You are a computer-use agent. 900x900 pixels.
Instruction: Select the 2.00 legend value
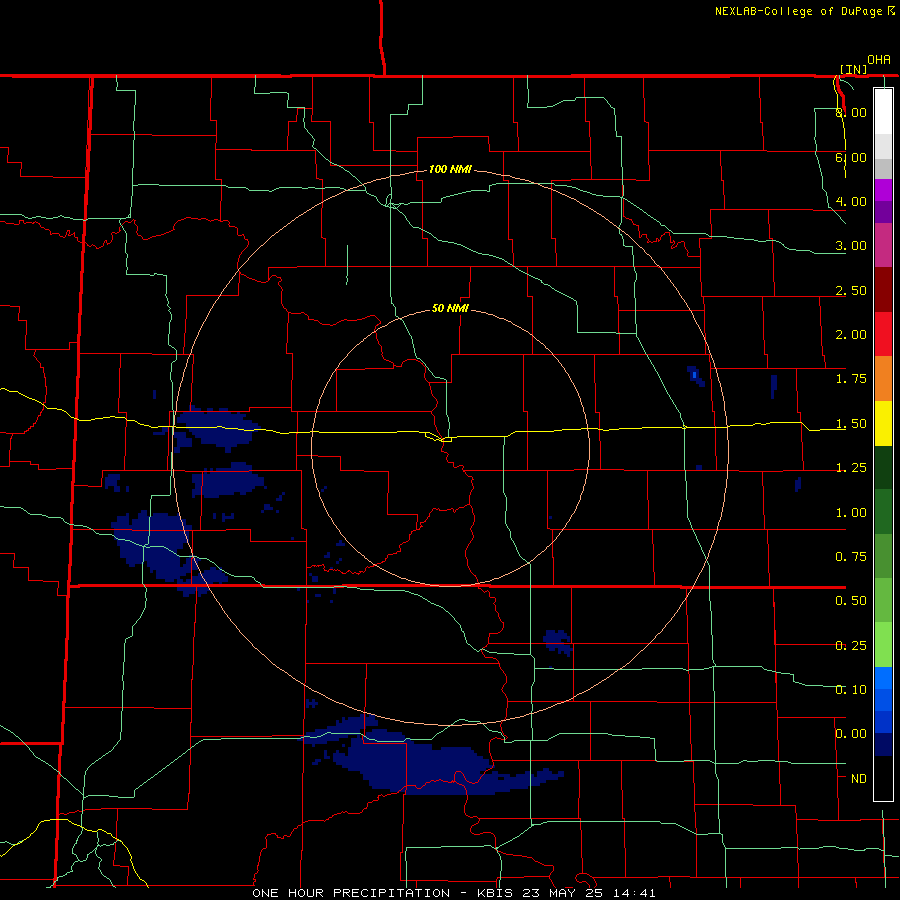click(851, 335)
